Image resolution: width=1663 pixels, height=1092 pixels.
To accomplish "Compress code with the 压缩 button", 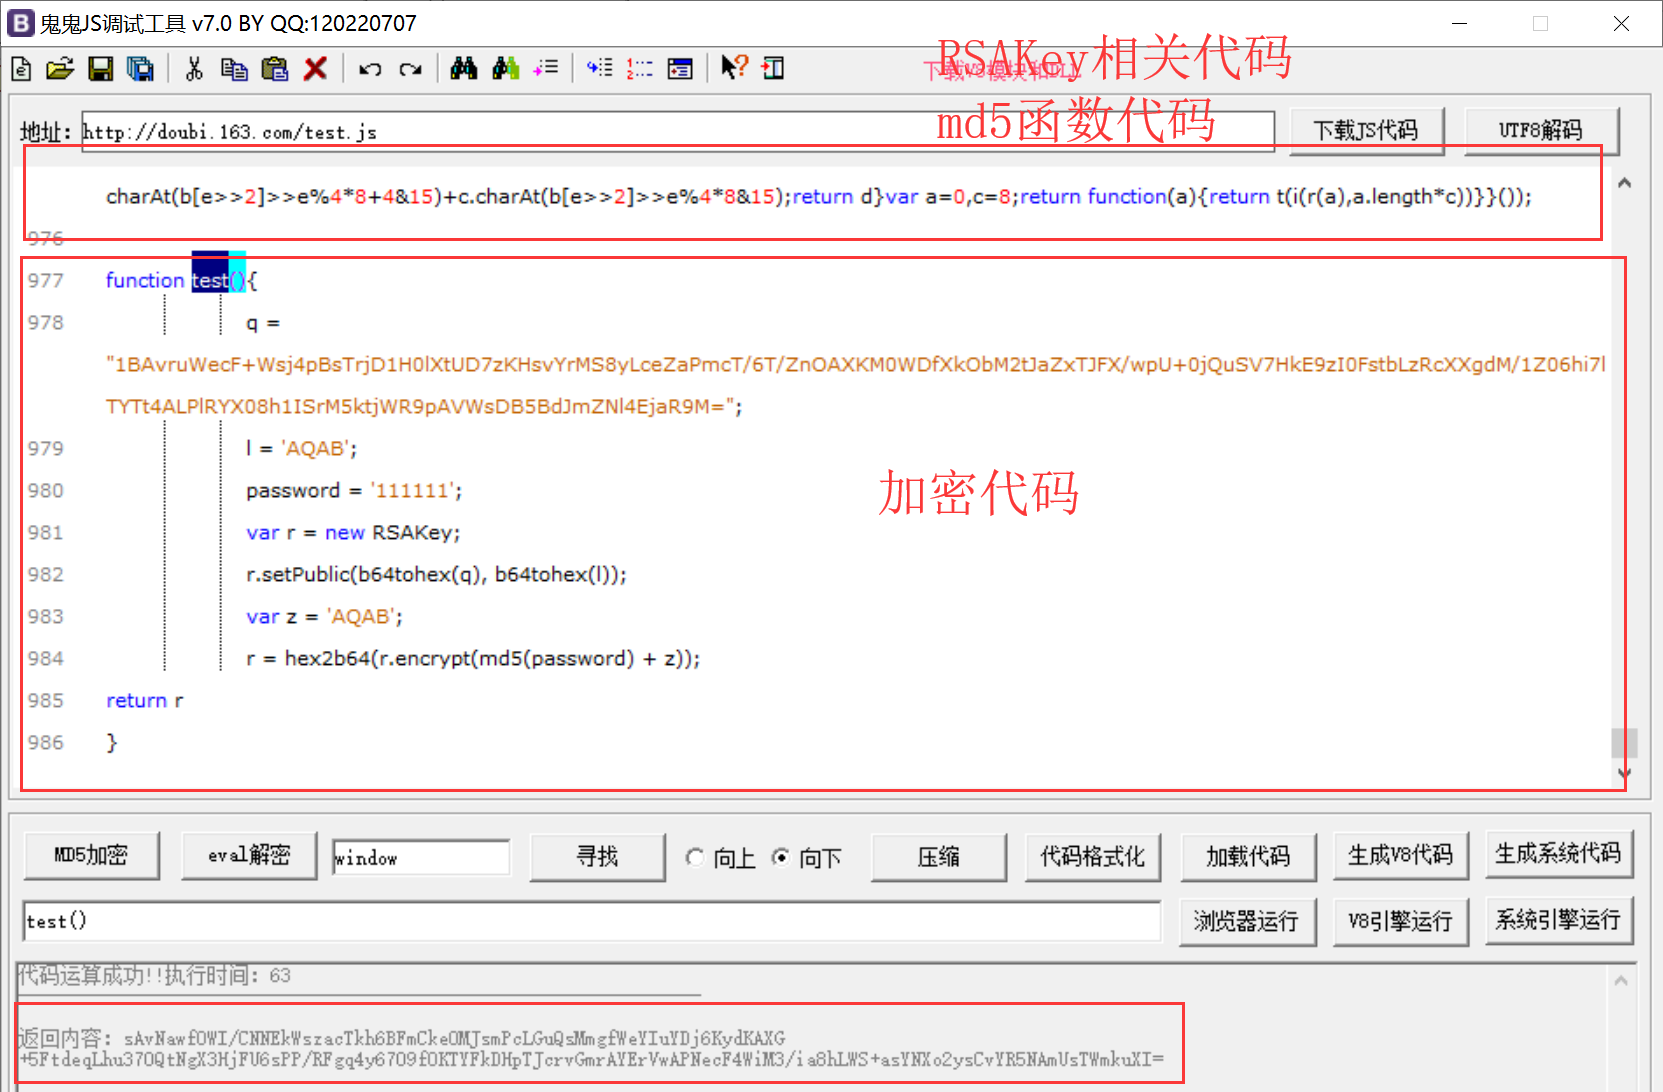I will click(x=938, y=857).
